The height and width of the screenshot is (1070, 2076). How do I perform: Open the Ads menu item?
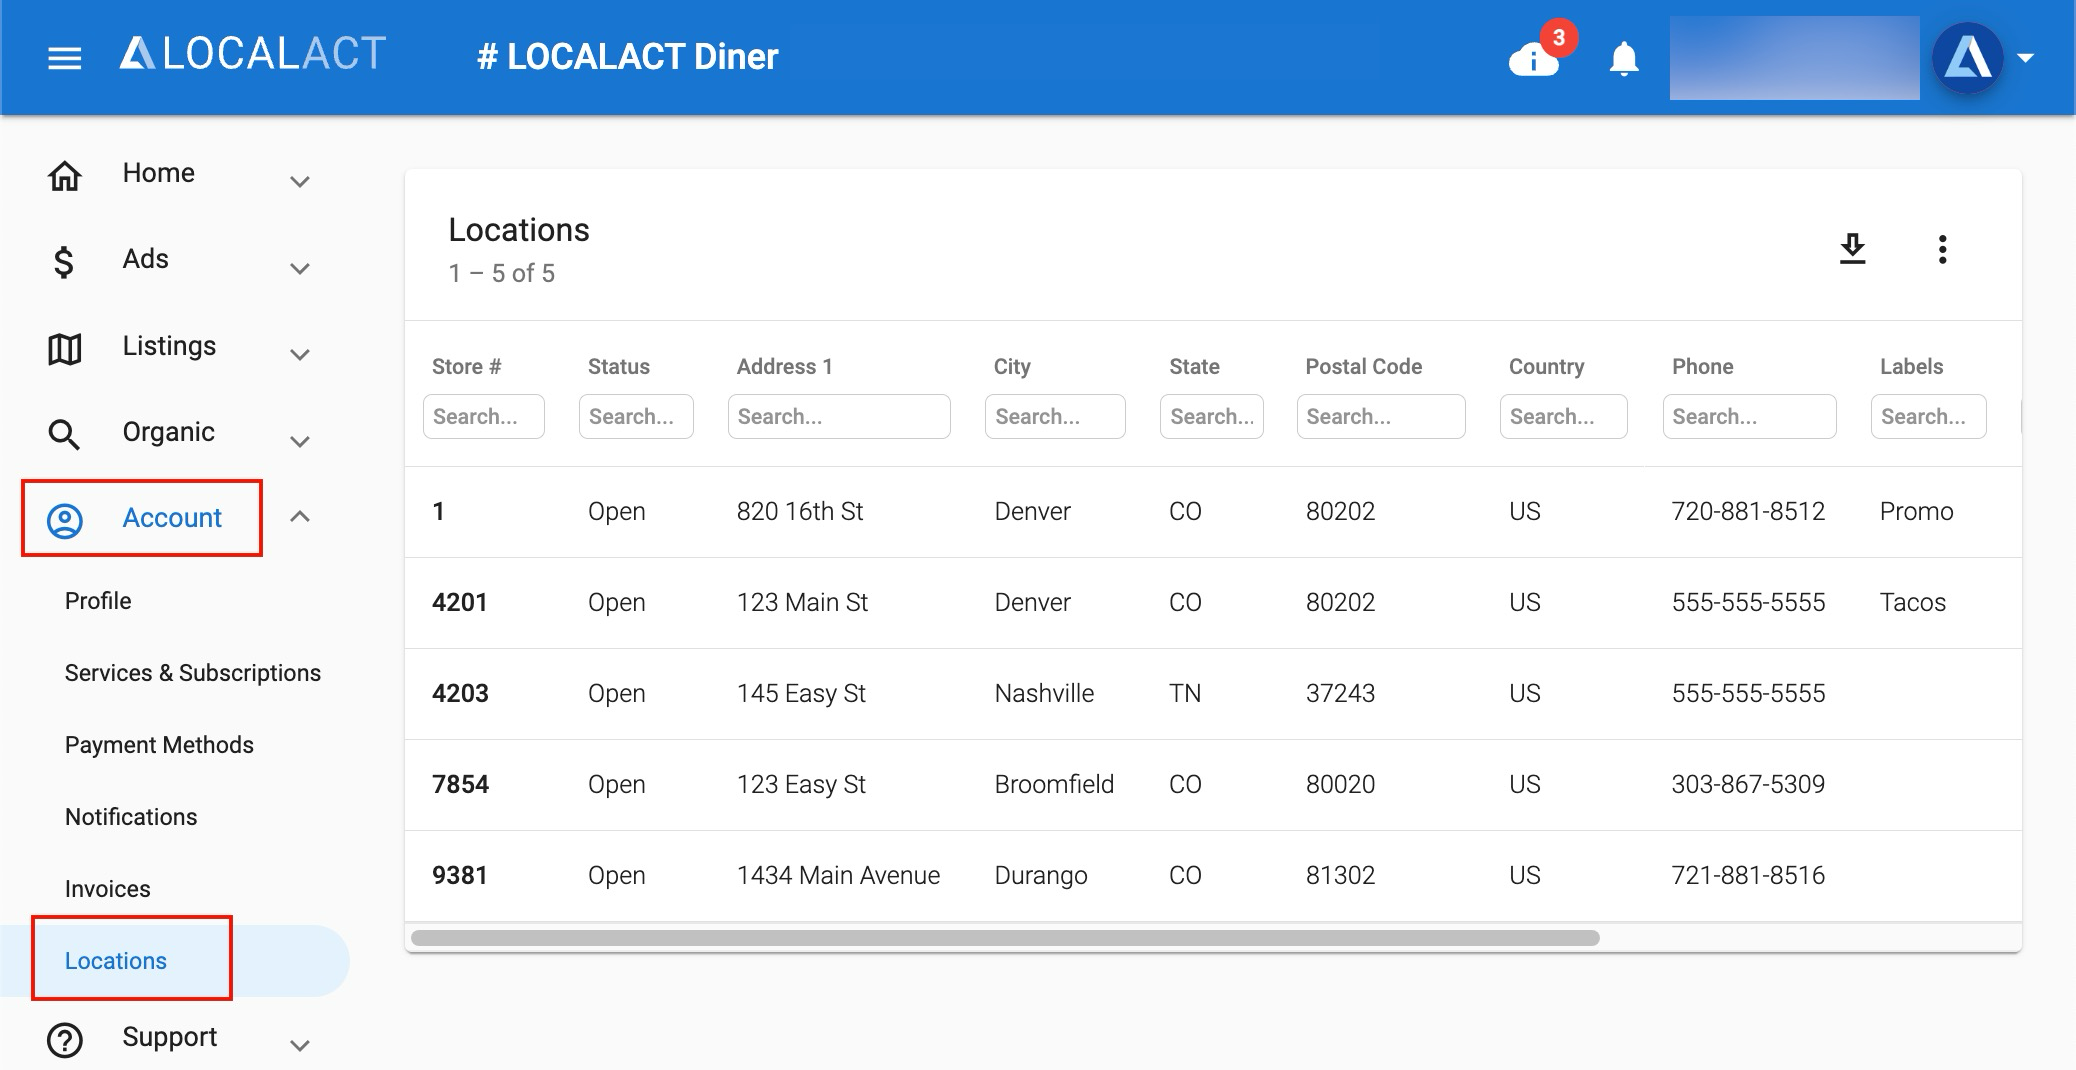click(146, 259)
